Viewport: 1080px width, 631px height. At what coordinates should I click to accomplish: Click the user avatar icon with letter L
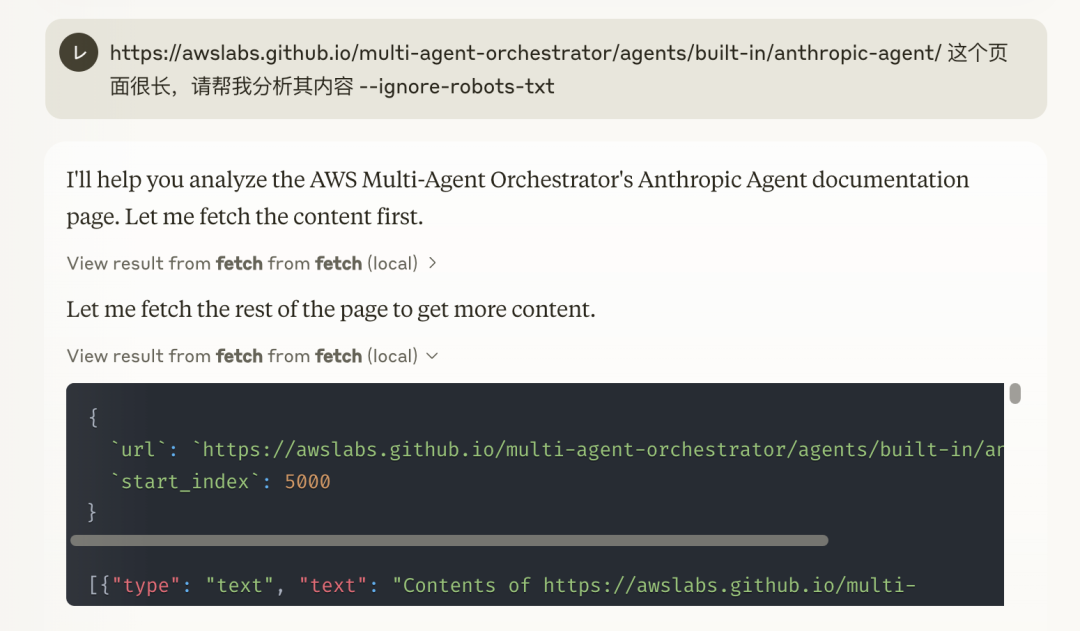coord(79,52)
